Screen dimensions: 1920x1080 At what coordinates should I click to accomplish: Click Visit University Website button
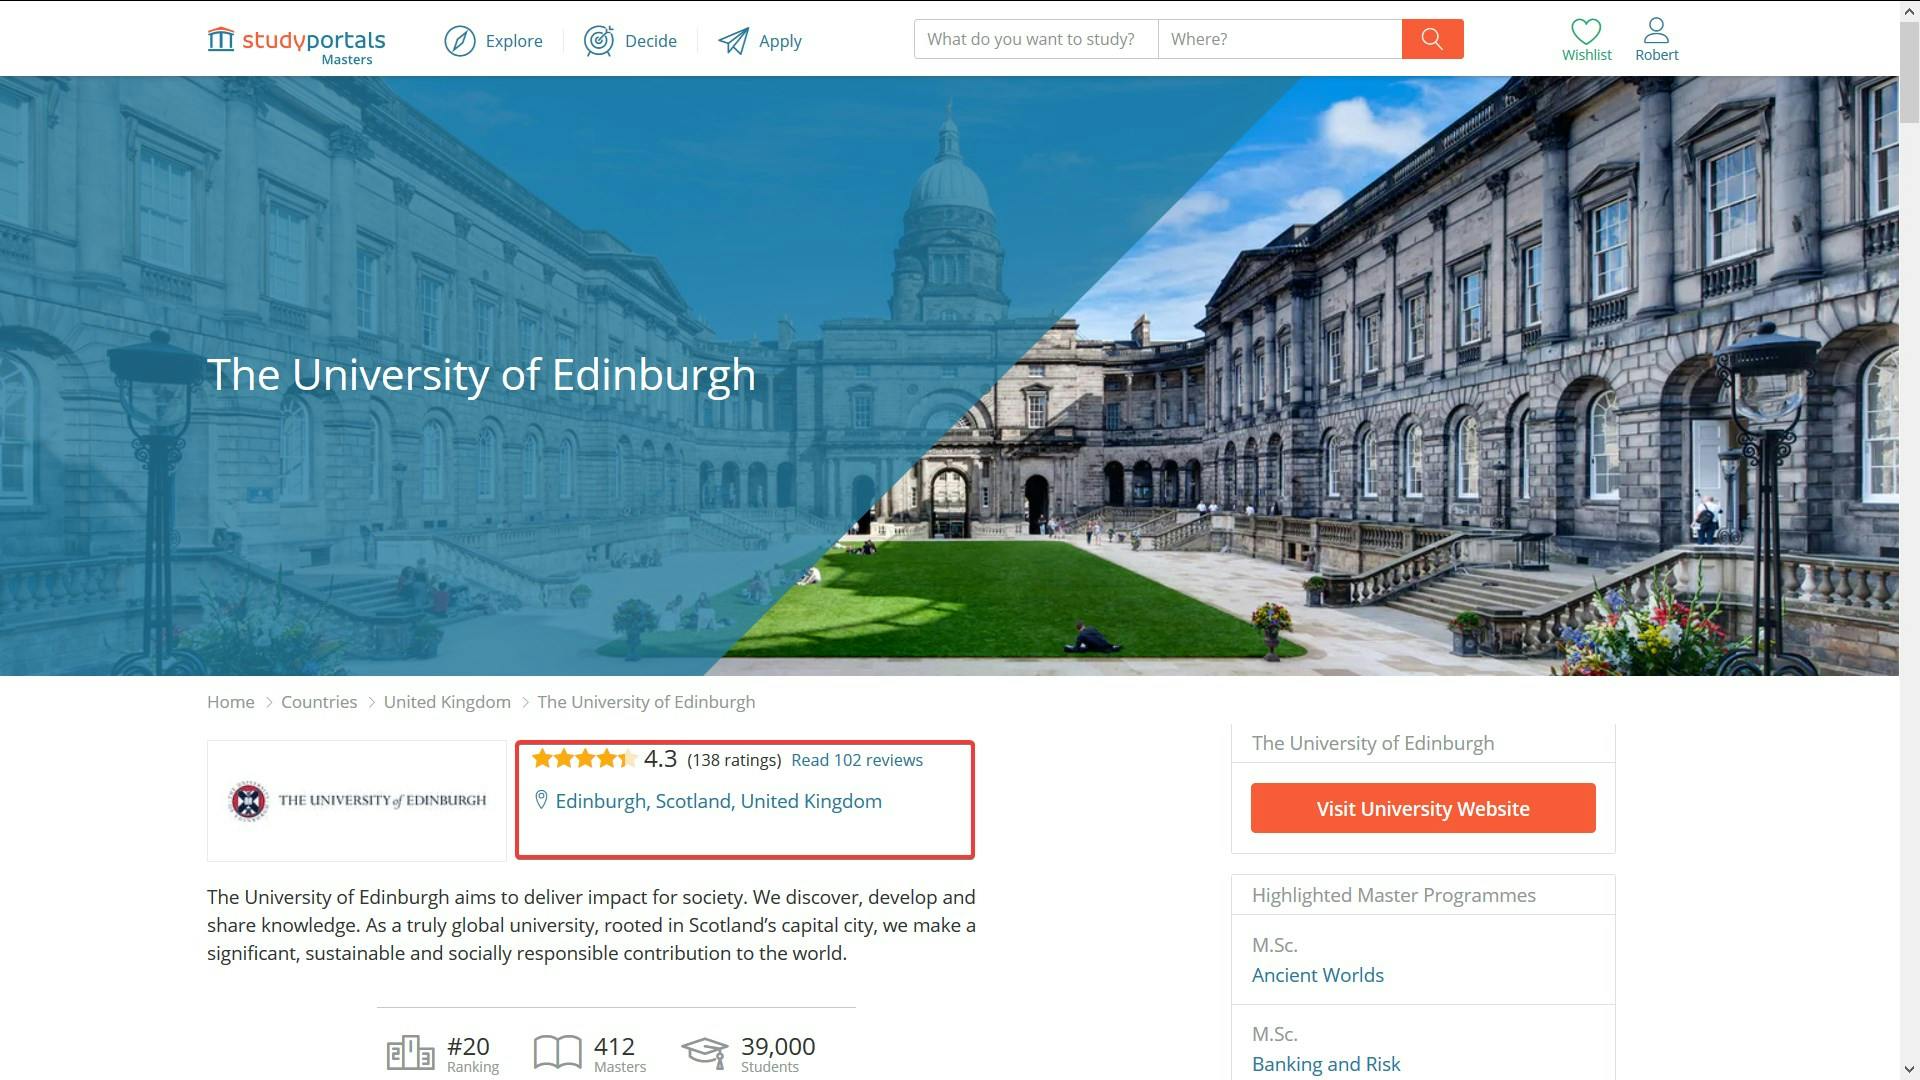(x=1423, y=808)
